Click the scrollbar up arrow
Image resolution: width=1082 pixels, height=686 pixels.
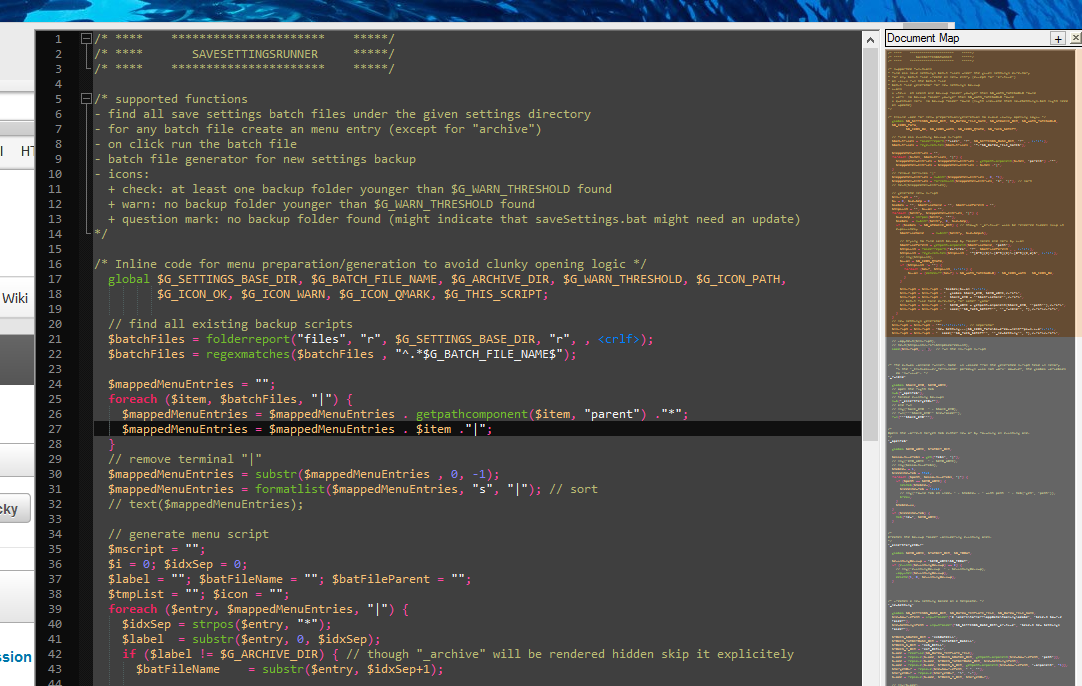click(x=870, y=38)
